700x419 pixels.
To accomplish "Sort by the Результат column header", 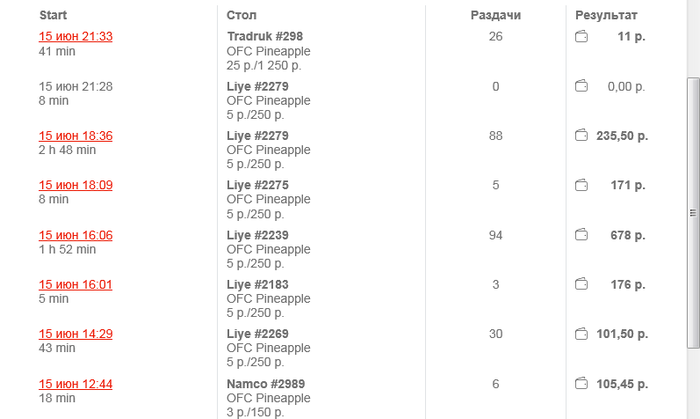I will (606, 15).
